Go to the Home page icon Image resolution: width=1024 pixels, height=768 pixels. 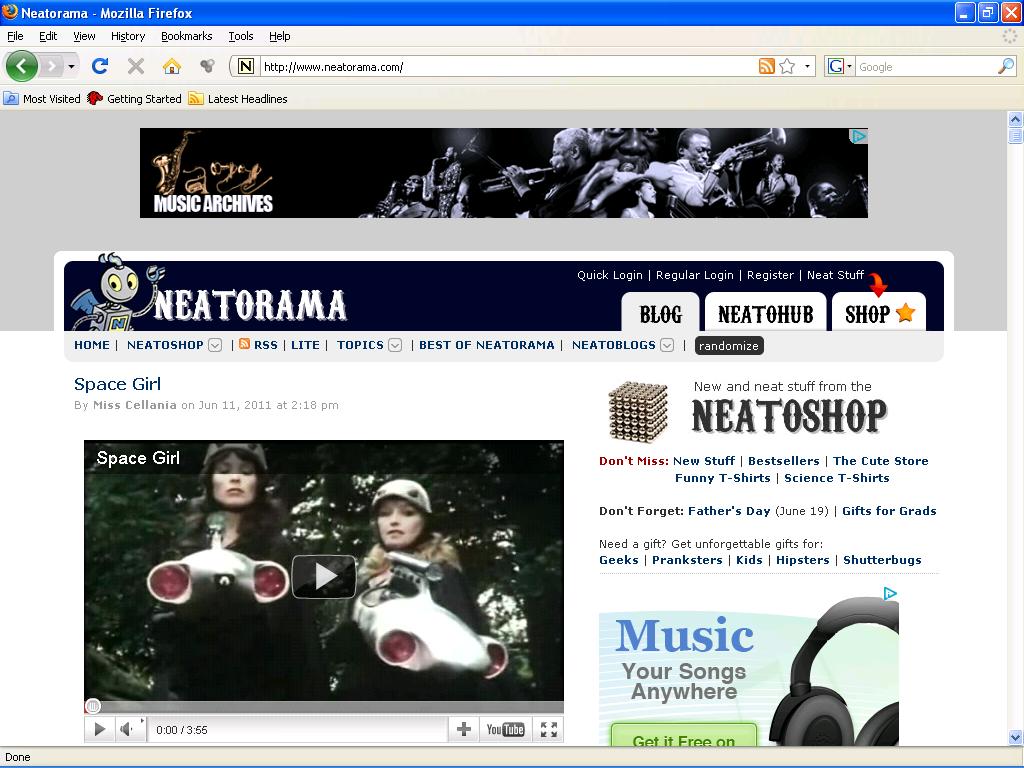click(172, 66)
